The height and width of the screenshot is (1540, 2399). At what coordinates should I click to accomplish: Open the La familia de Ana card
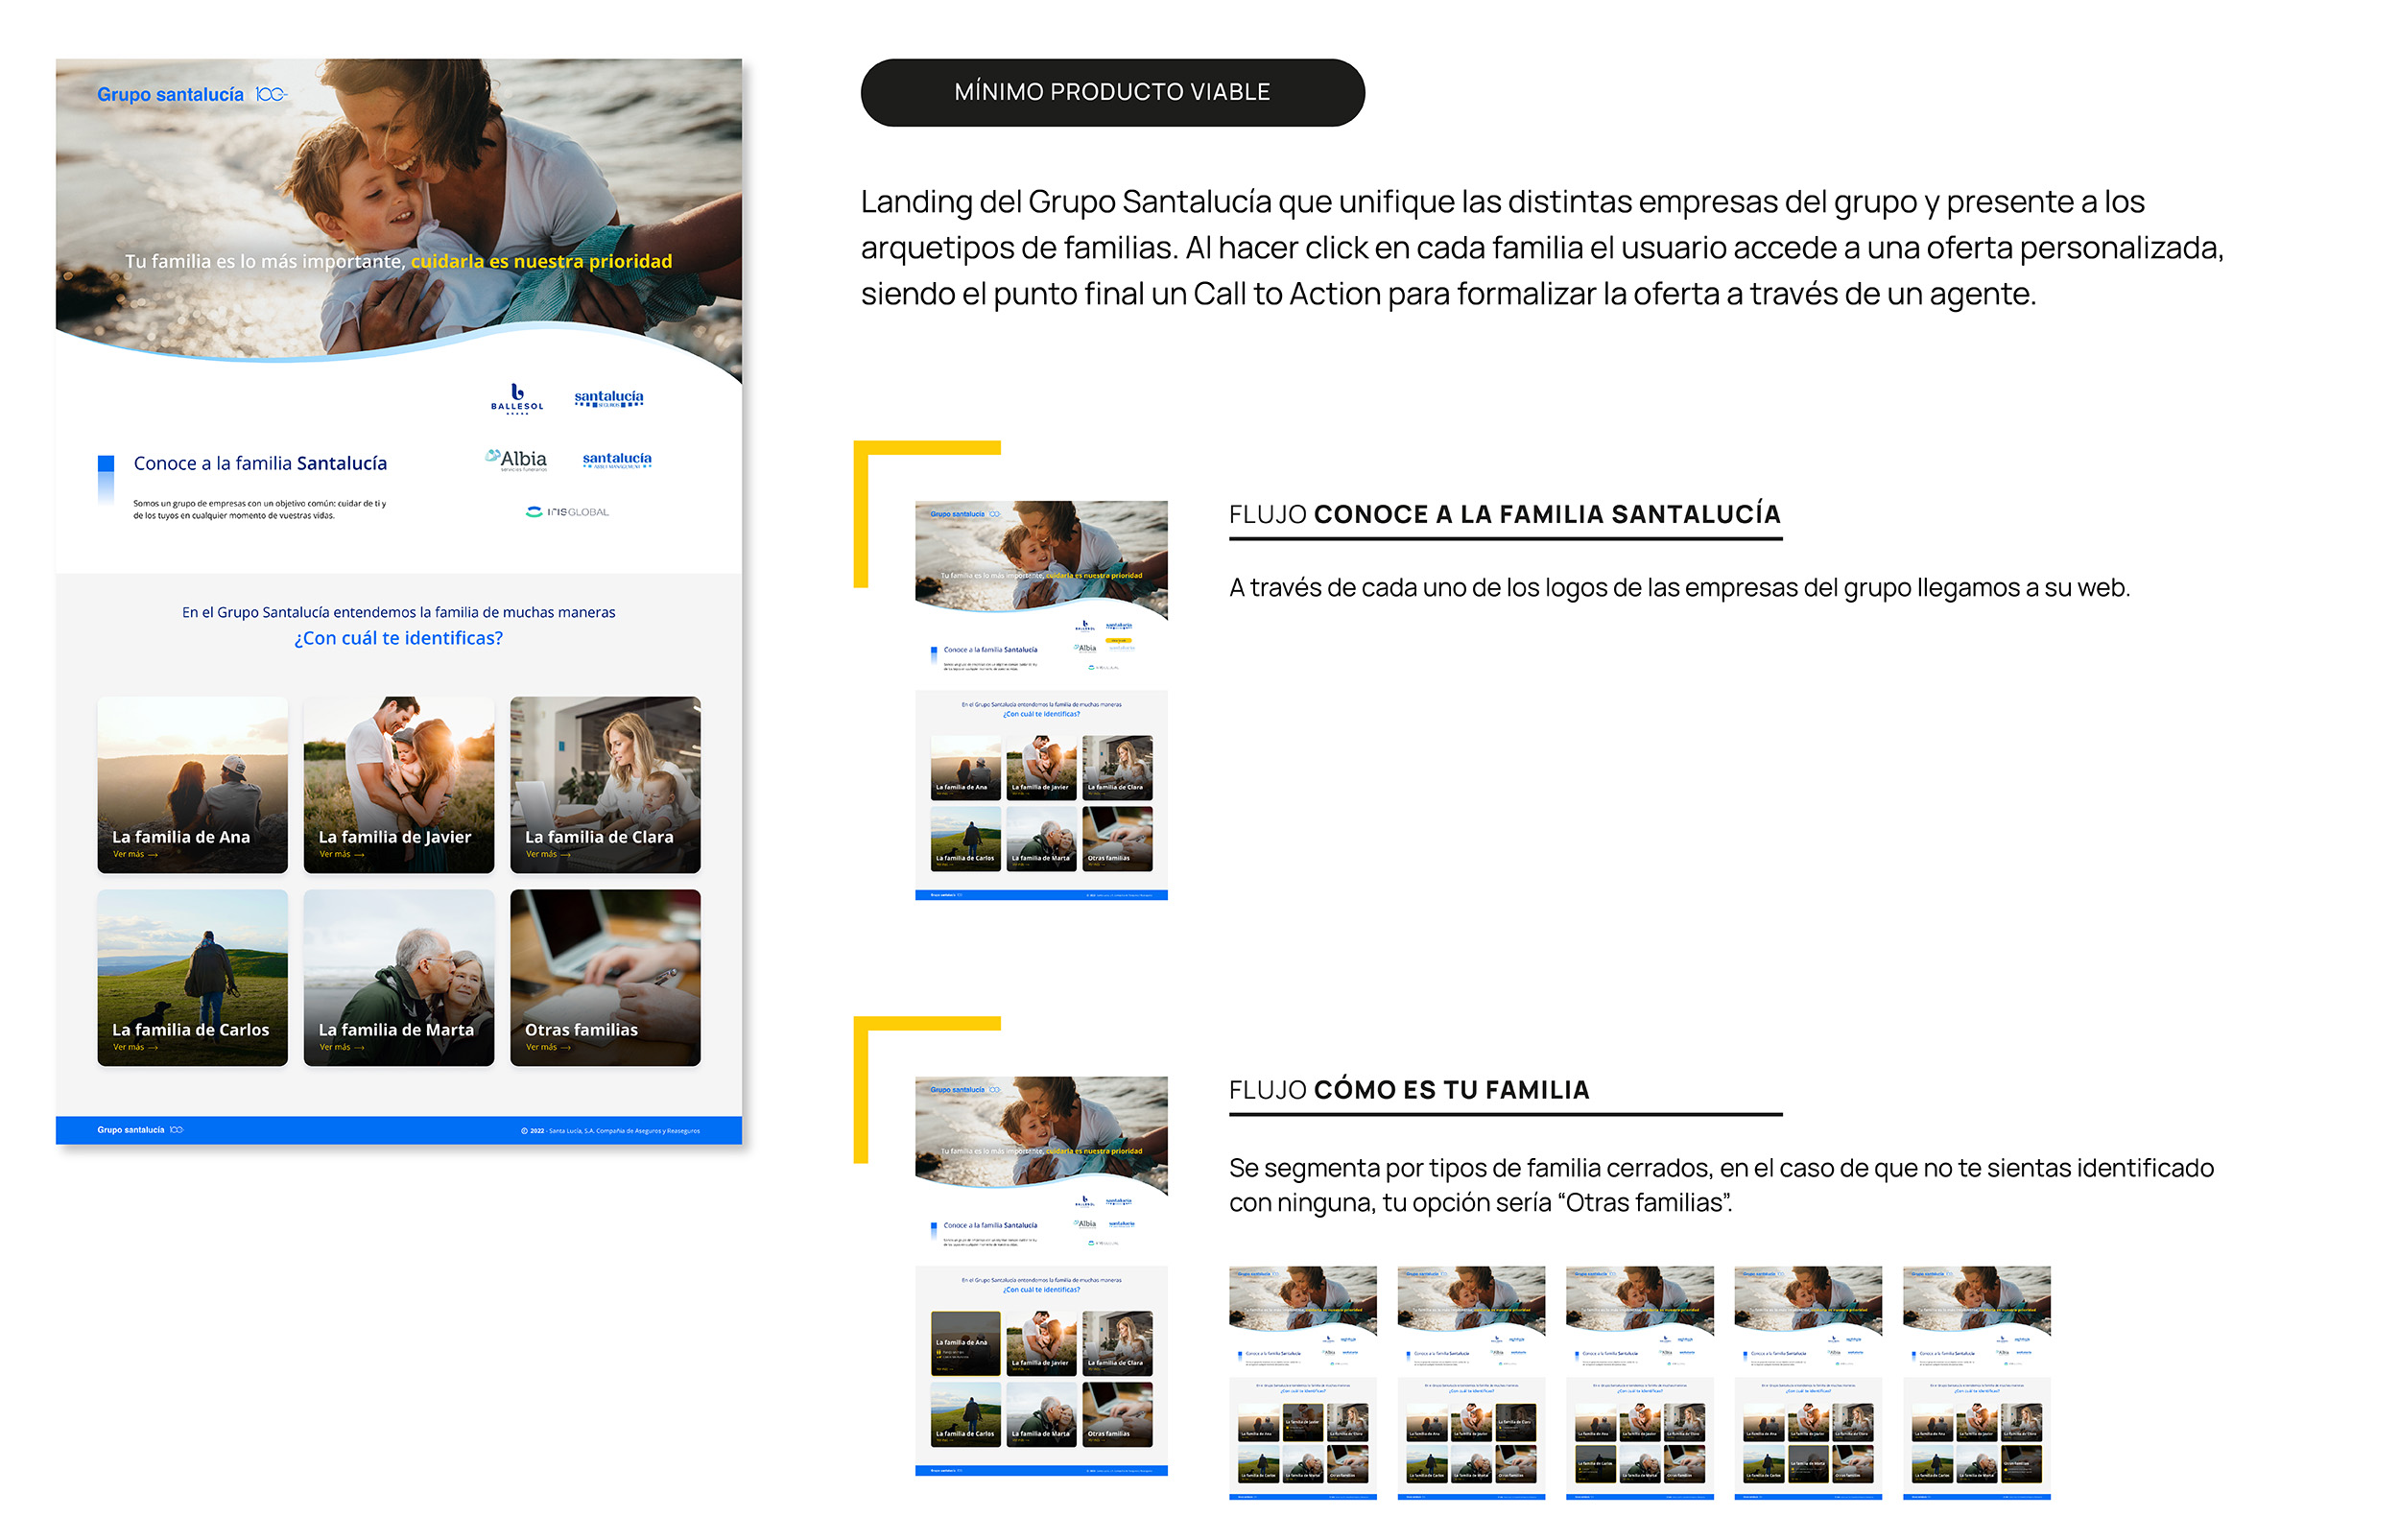click(x=192, y=784)
